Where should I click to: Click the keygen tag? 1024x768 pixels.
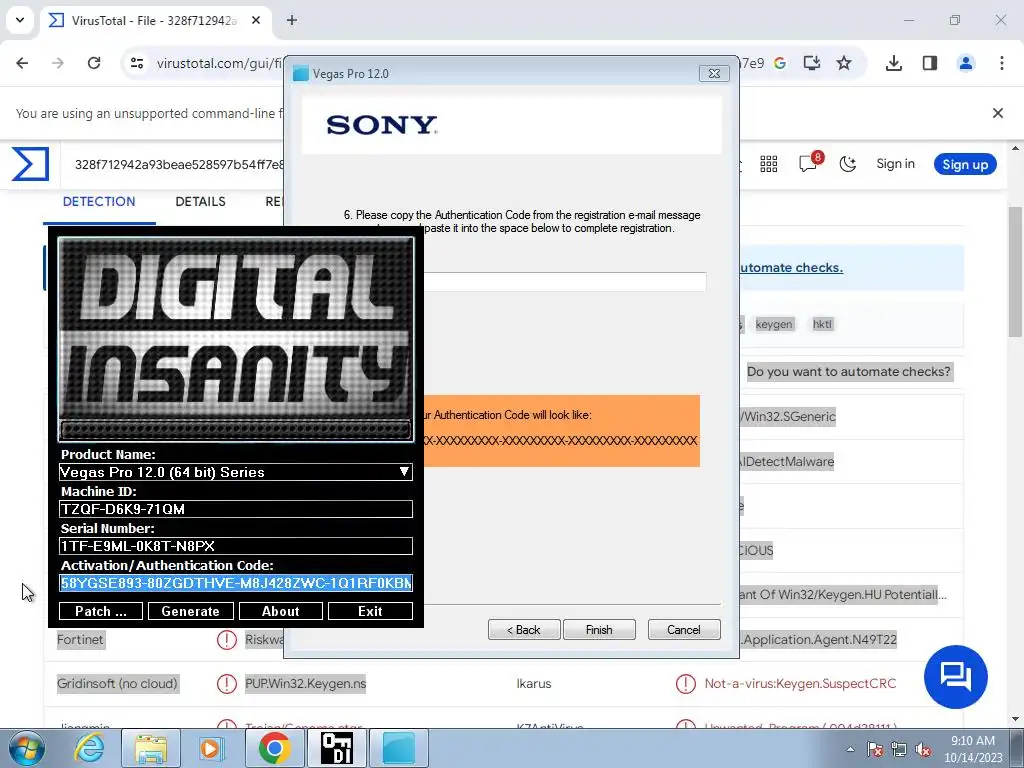point(774,324)
